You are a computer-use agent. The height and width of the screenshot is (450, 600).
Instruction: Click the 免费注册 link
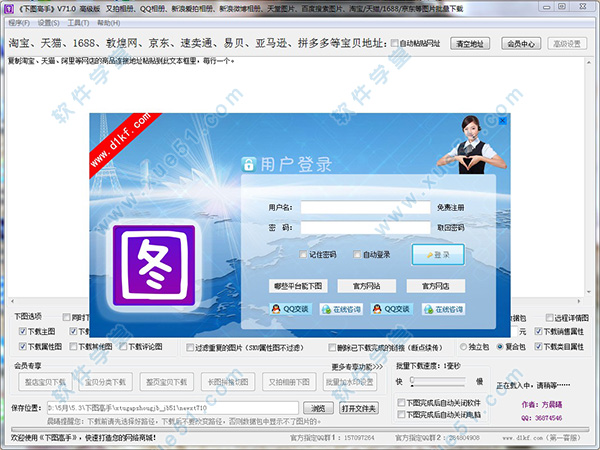point(451,208)
